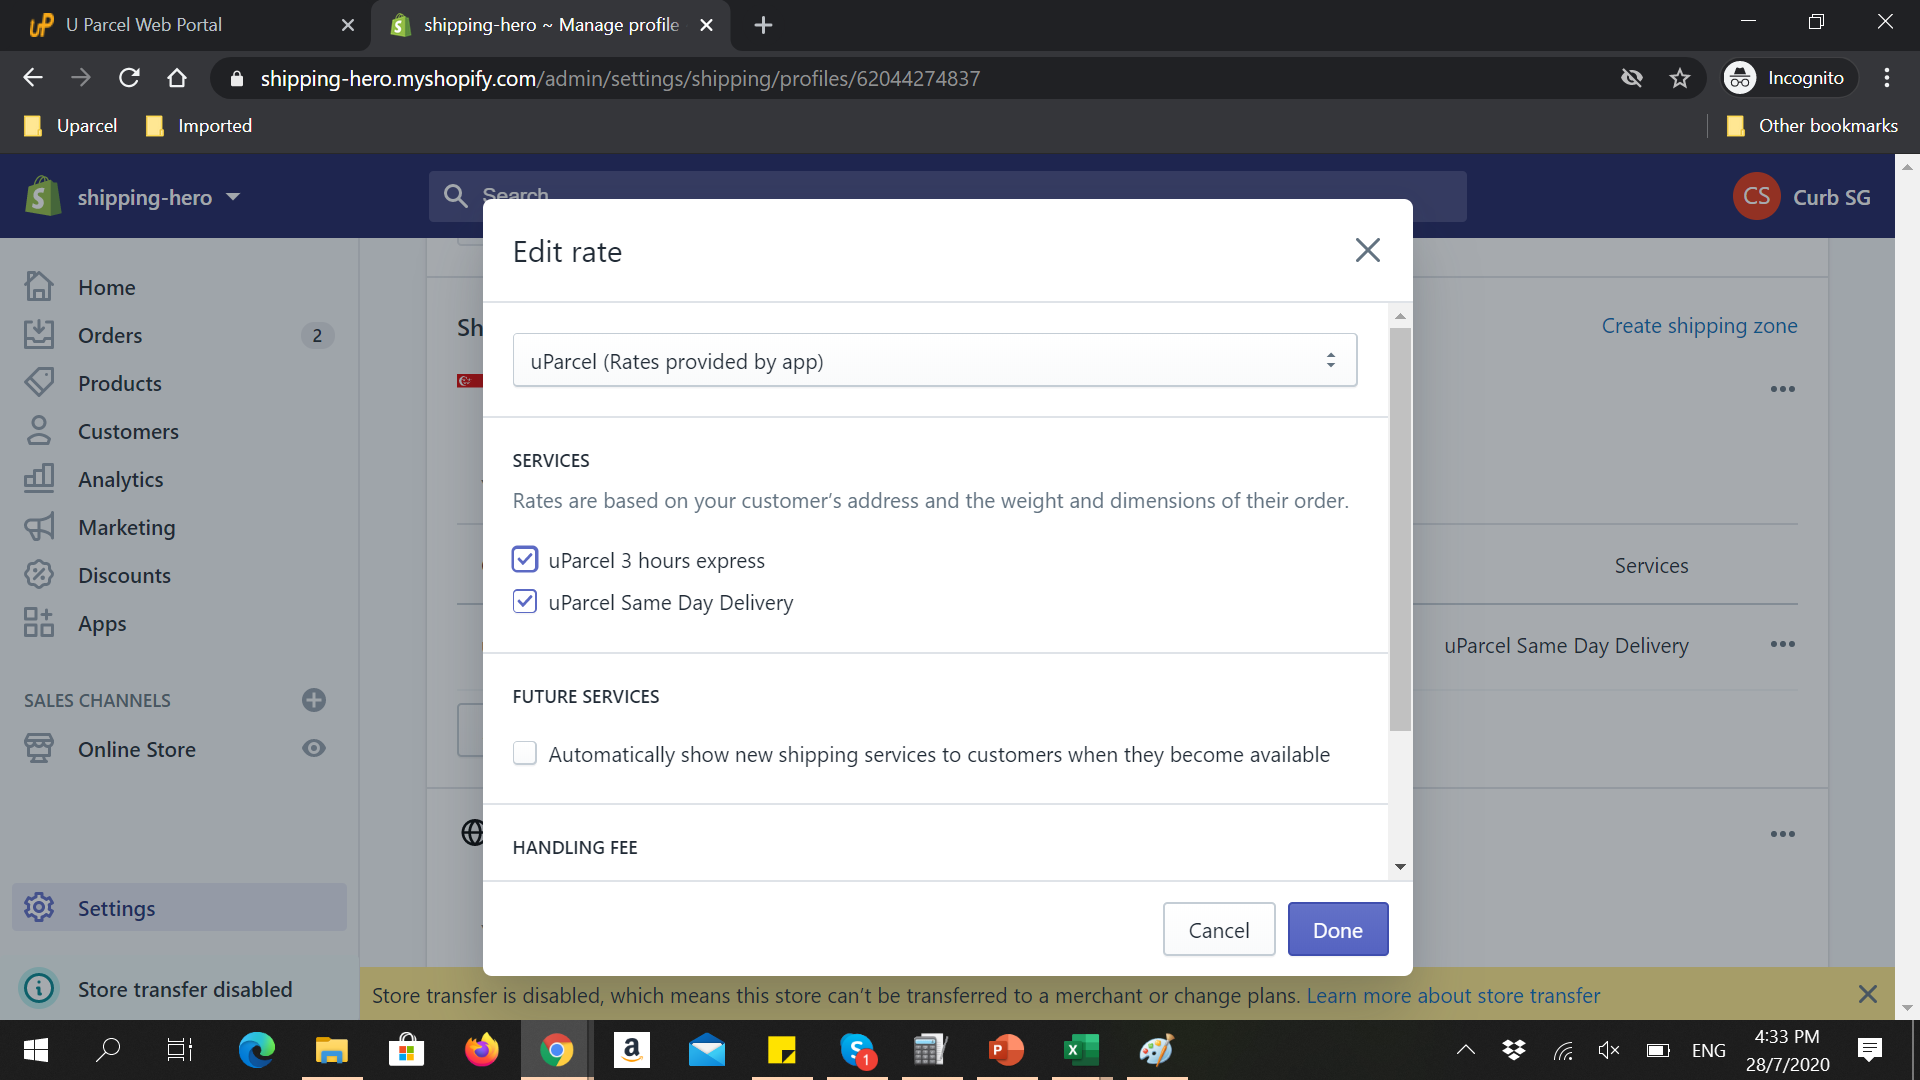
Task: Open the rate provider dropdown
Action: [933, 360]
